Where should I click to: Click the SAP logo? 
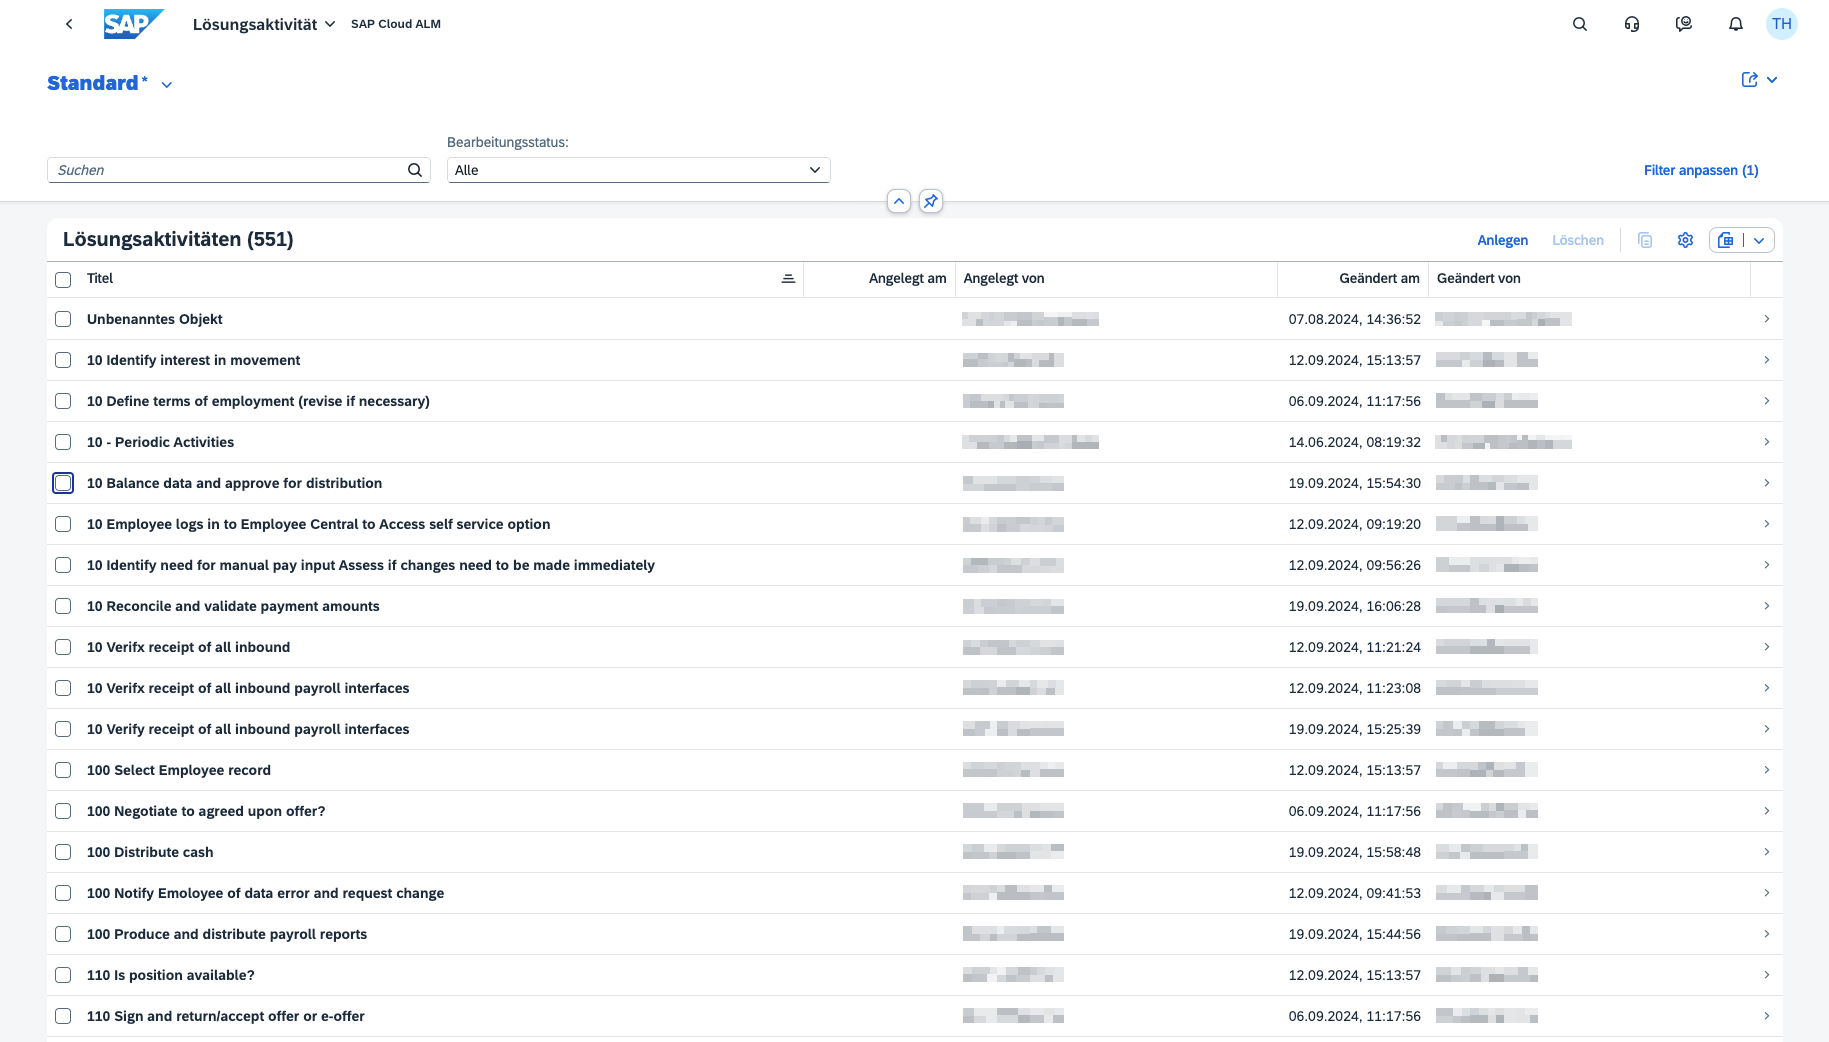tap(132, 24)
